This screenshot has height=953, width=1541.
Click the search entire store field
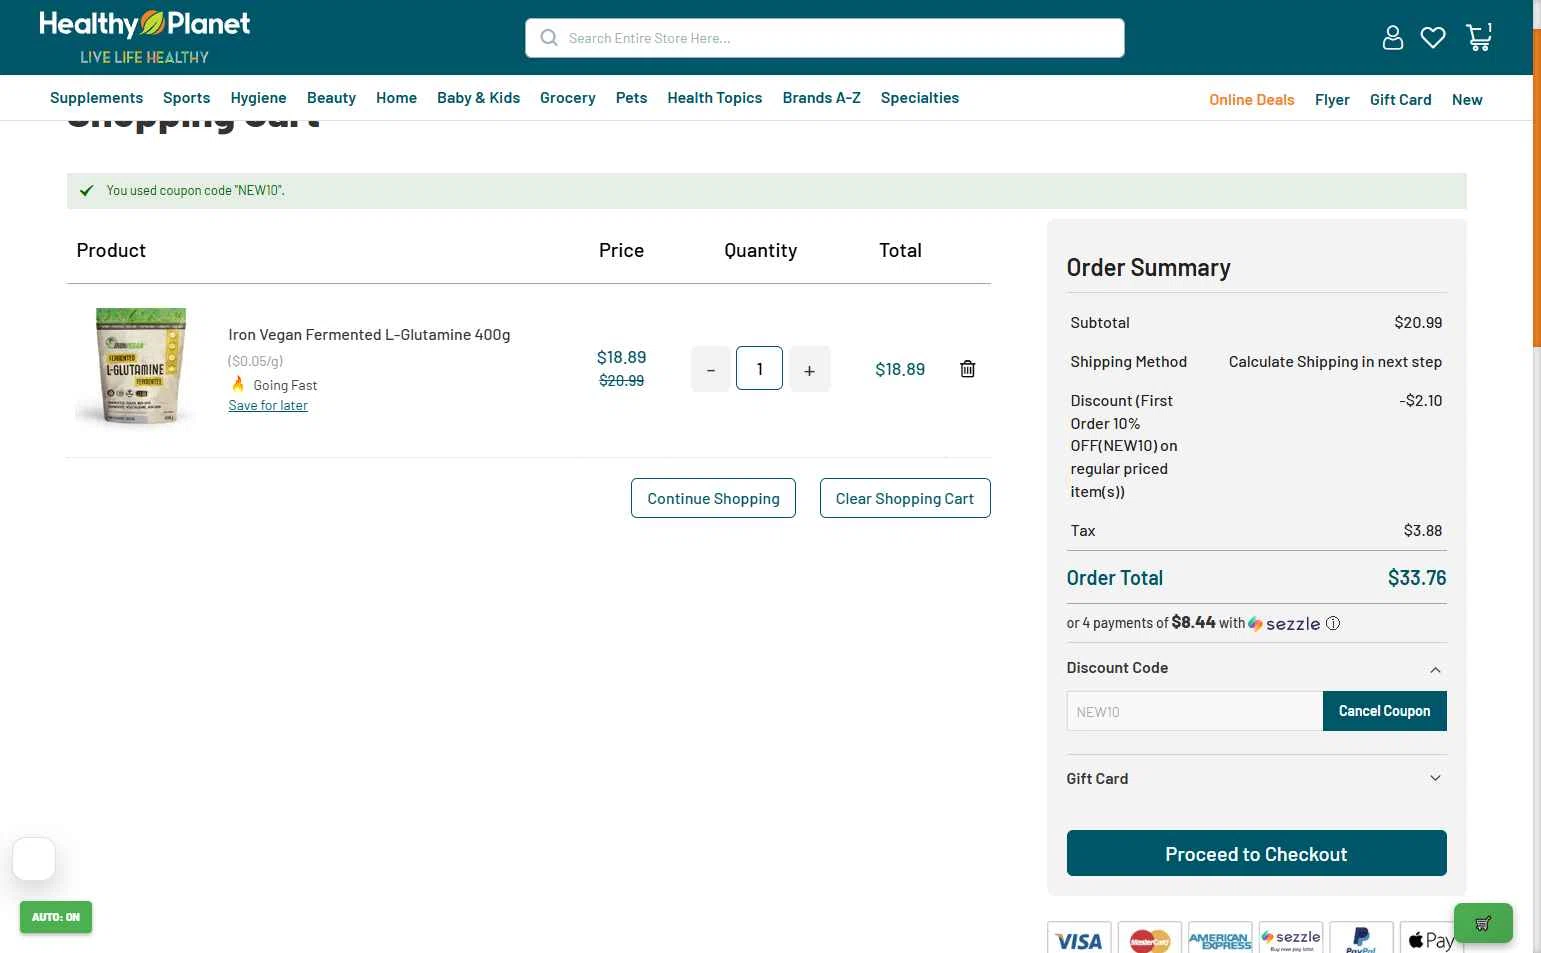[x=825, y=38]
